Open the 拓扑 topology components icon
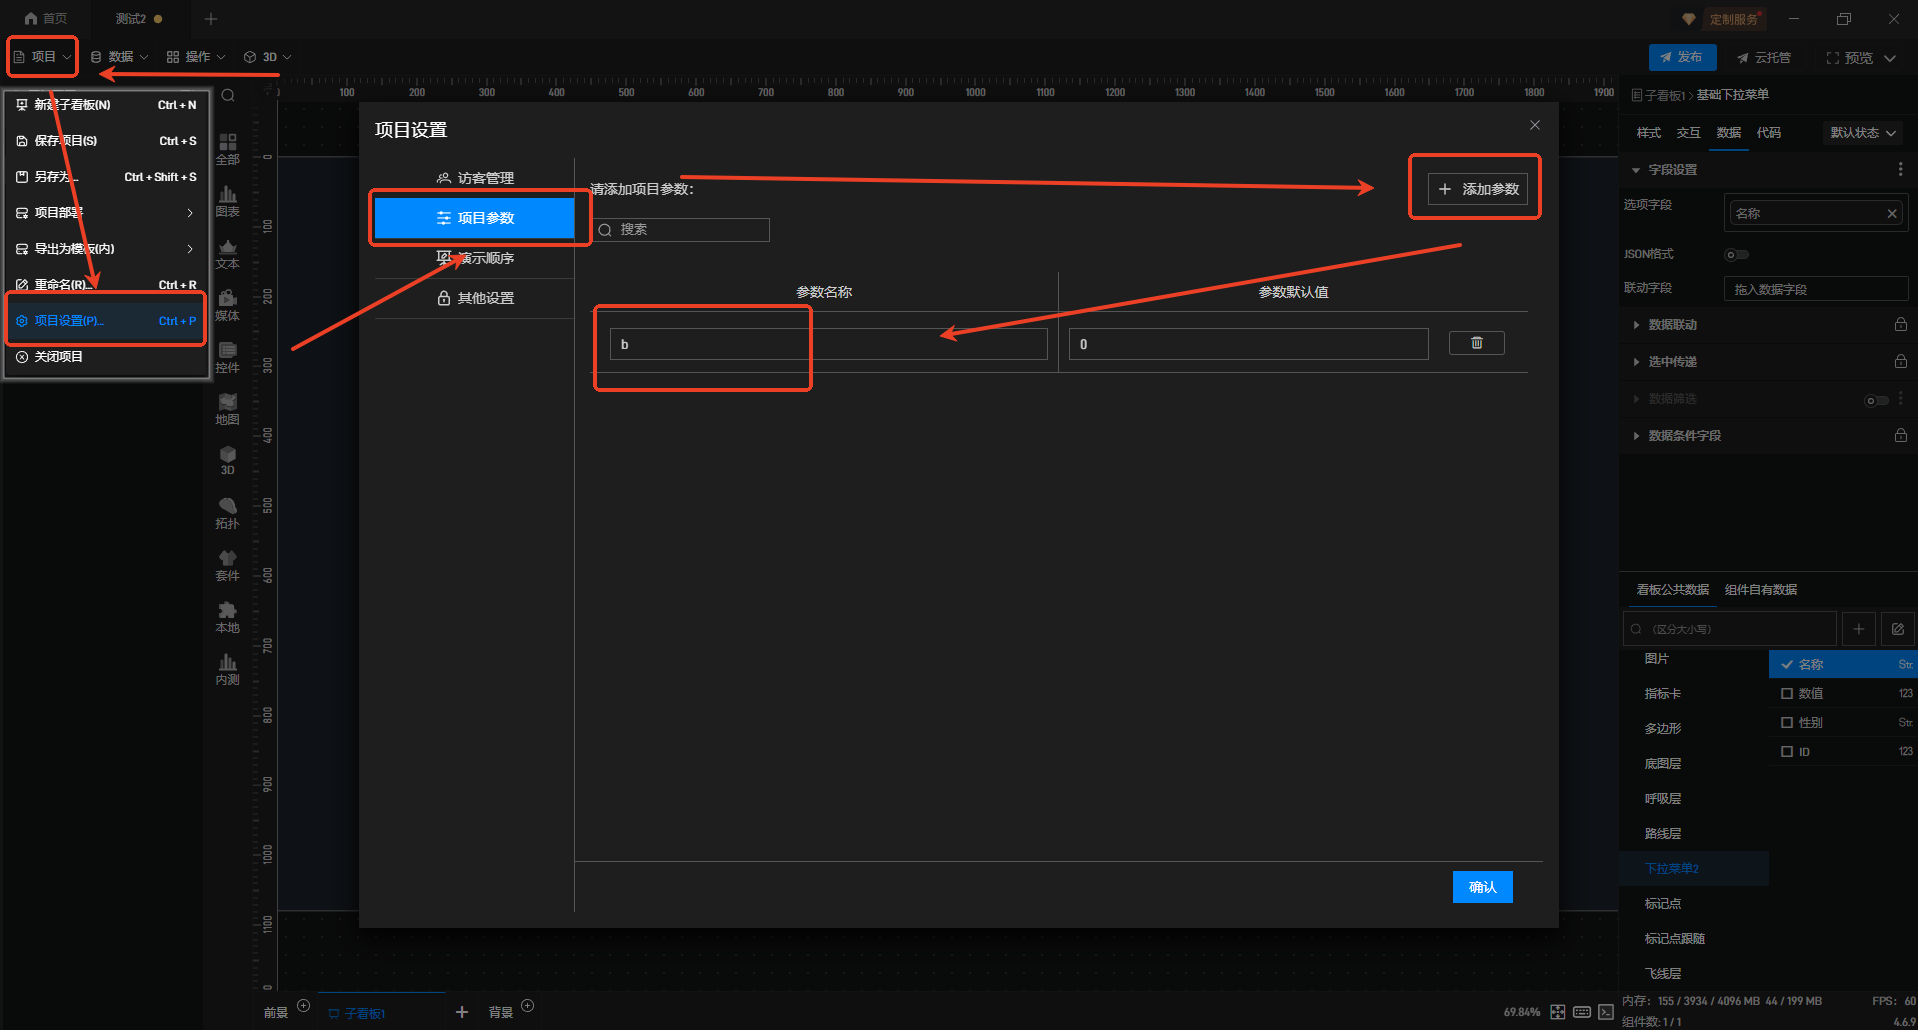Screen dimensions: 1918x1030 [228, 513]
